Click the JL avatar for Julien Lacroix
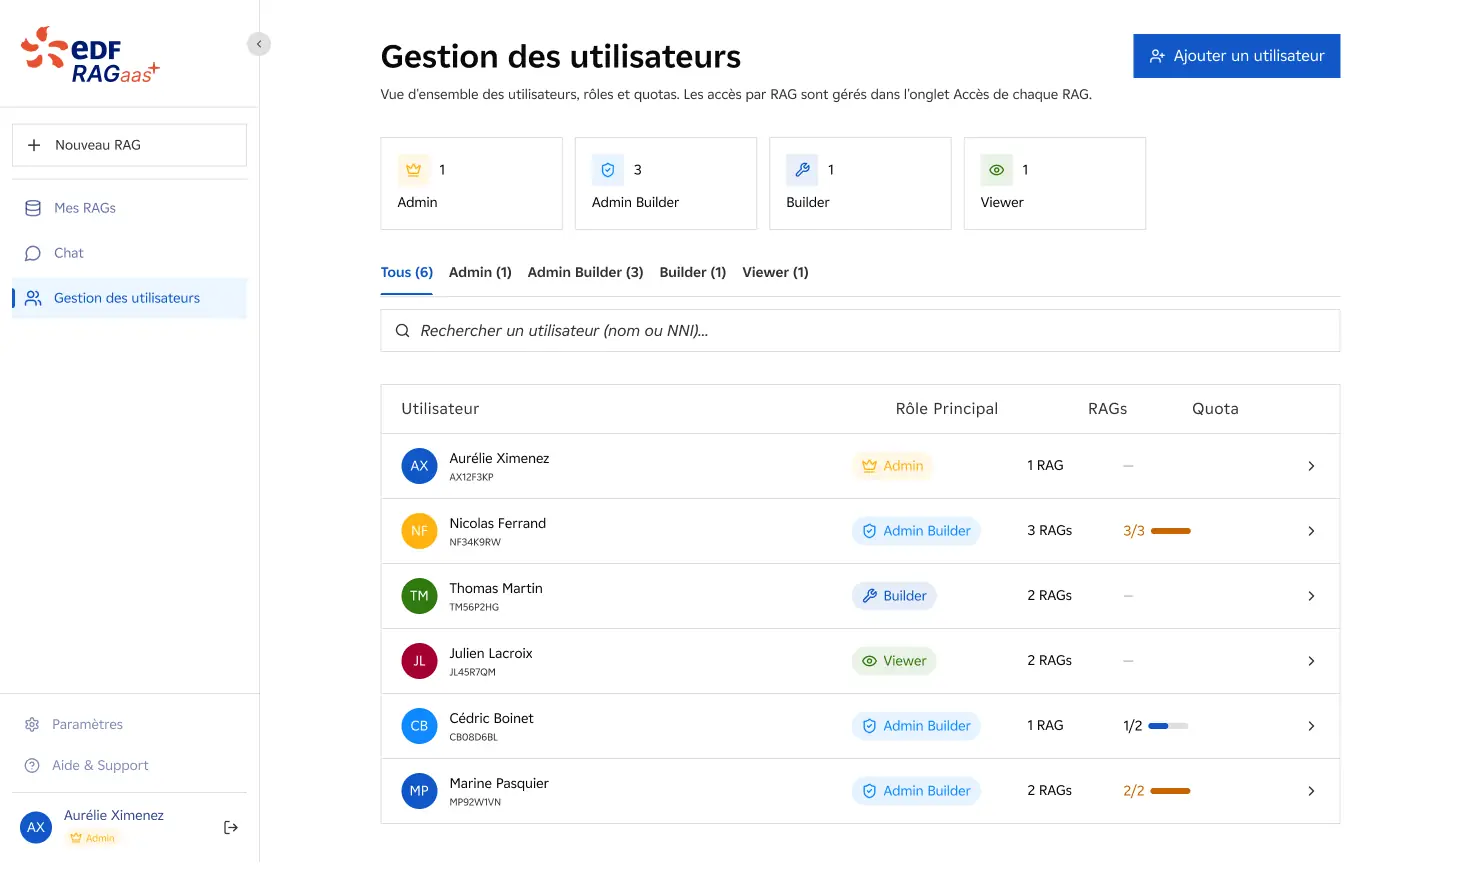 [x=419, y=661]
